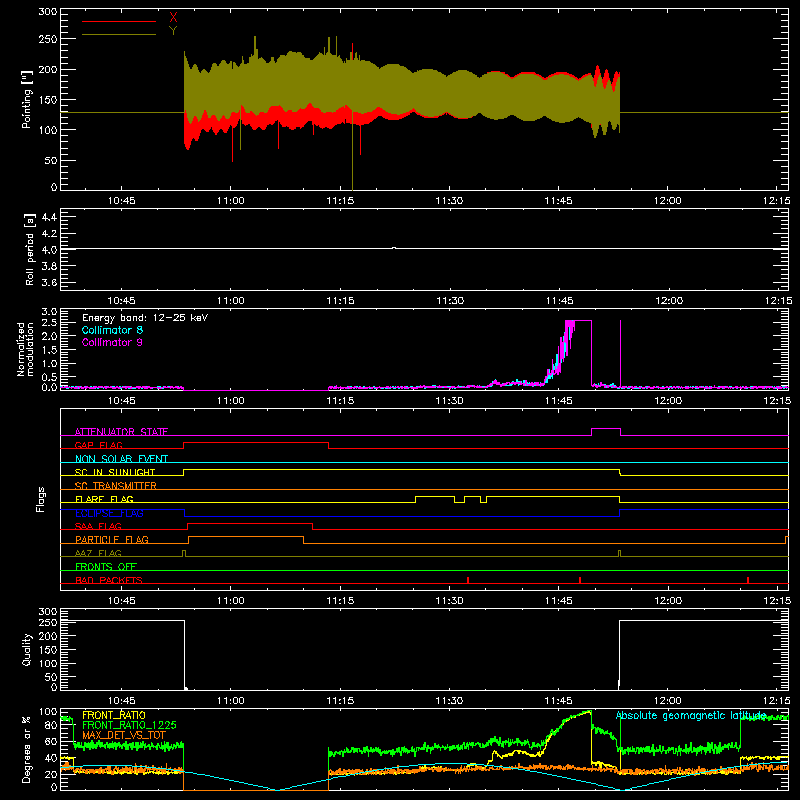Click the olive Y legend line sample
This screenshot has height=800, width=800.
pos(119,35)
